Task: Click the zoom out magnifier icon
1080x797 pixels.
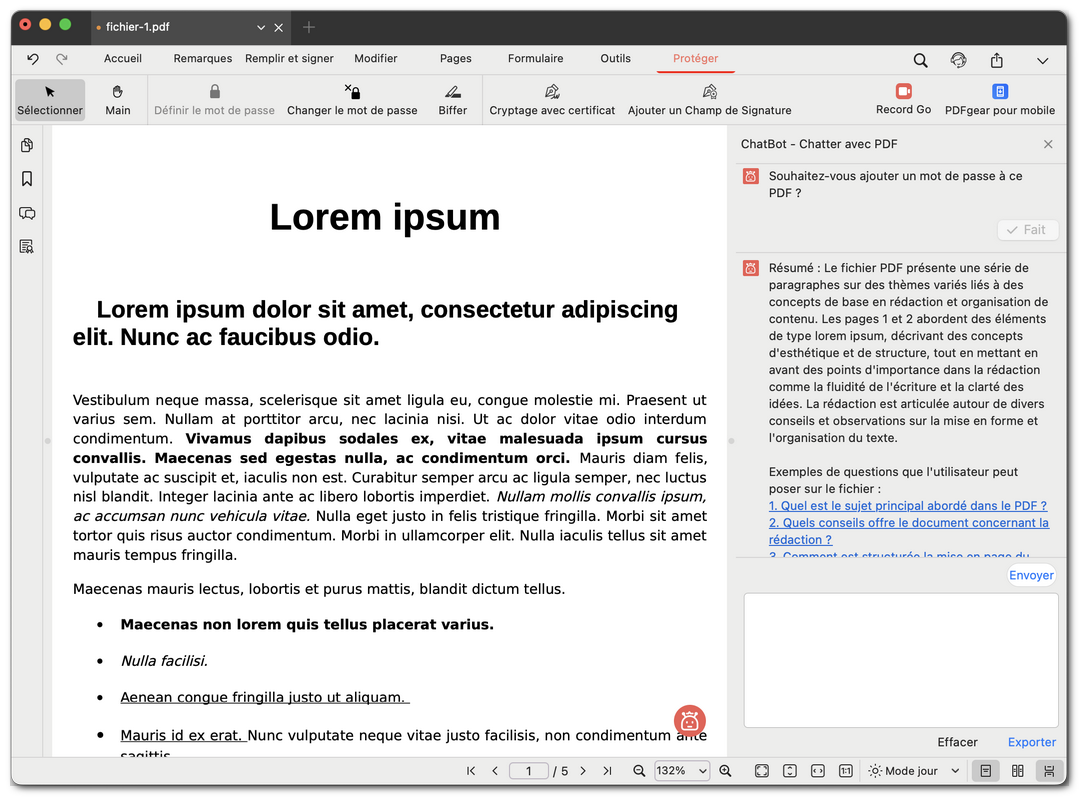Action: pos(639,771)
